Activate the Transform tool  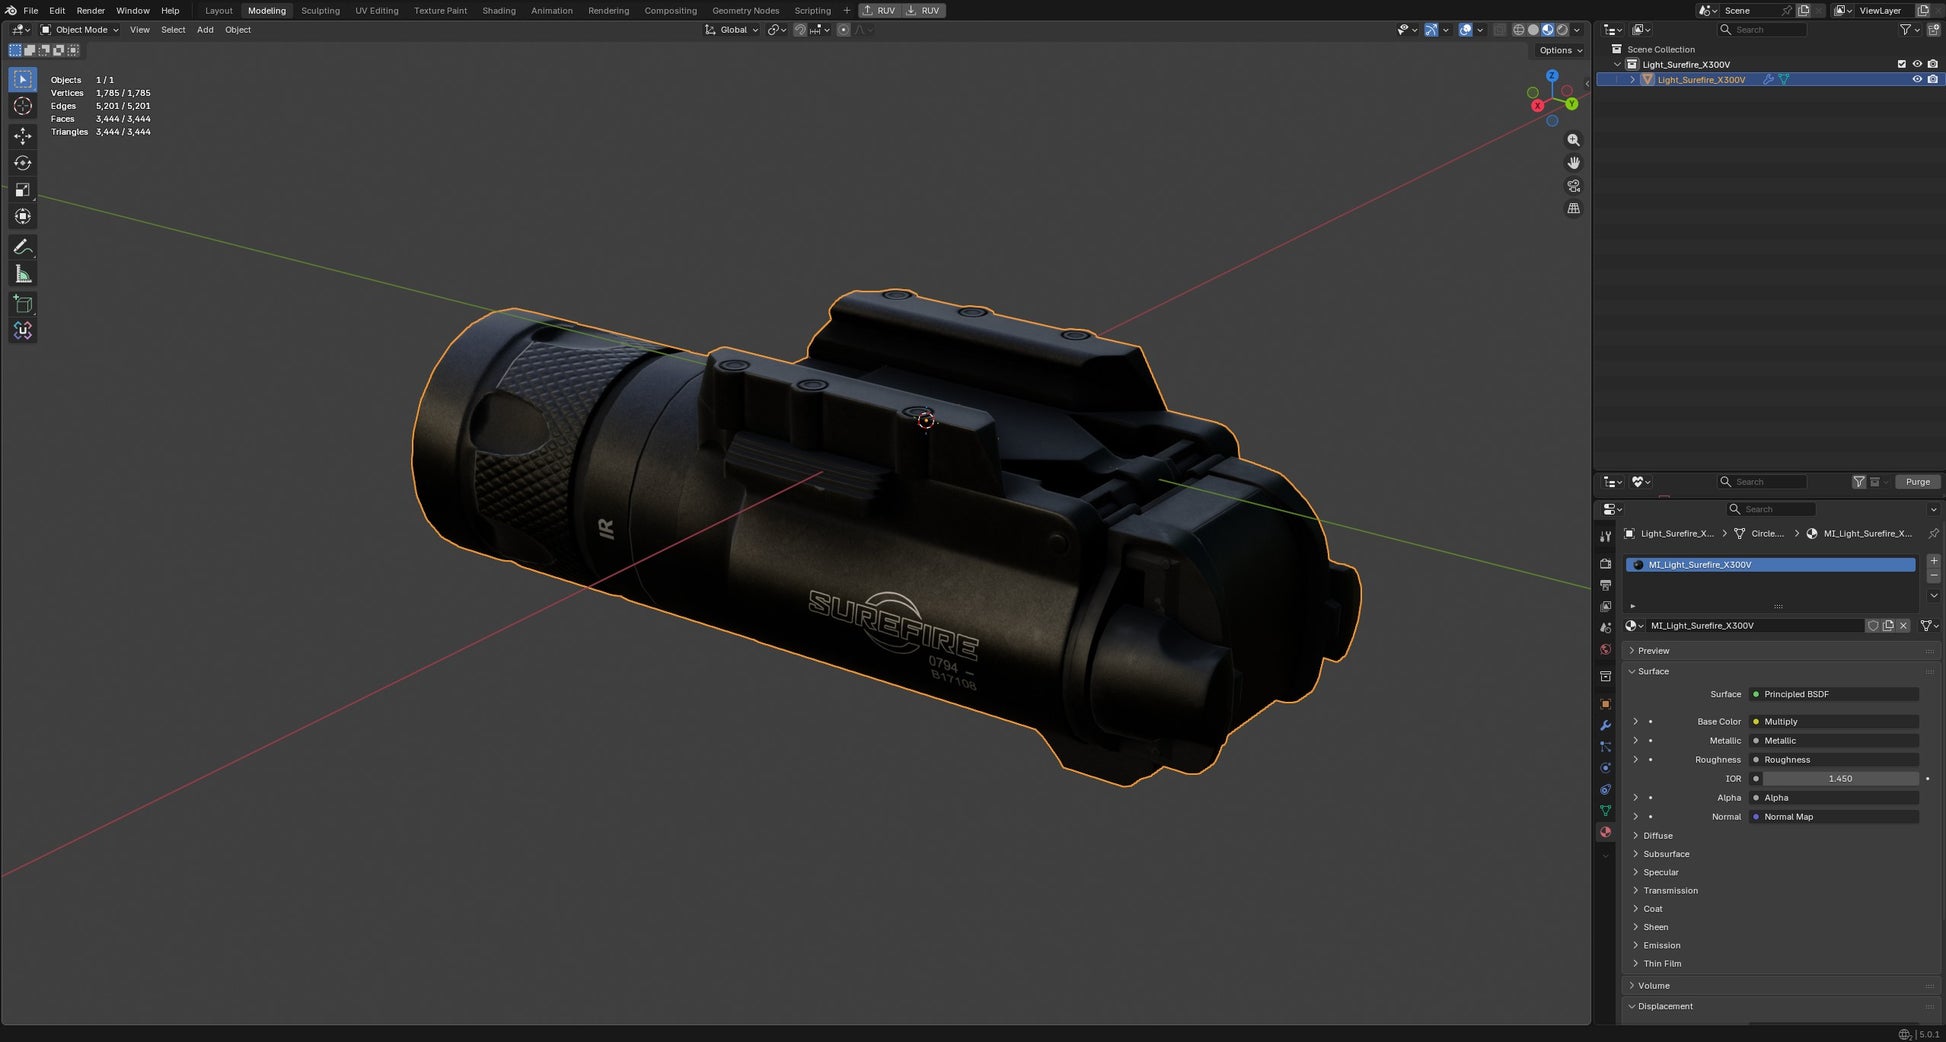point(23,217)
